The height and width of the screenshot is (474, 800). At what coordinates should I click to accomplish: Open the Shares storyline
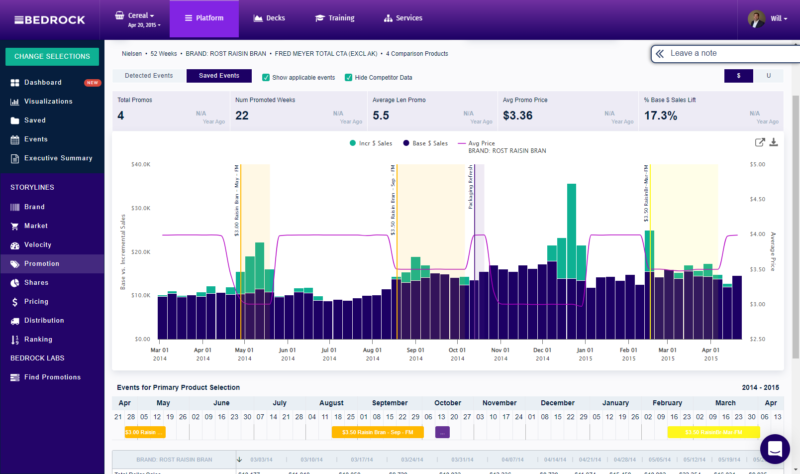[36, 283]
